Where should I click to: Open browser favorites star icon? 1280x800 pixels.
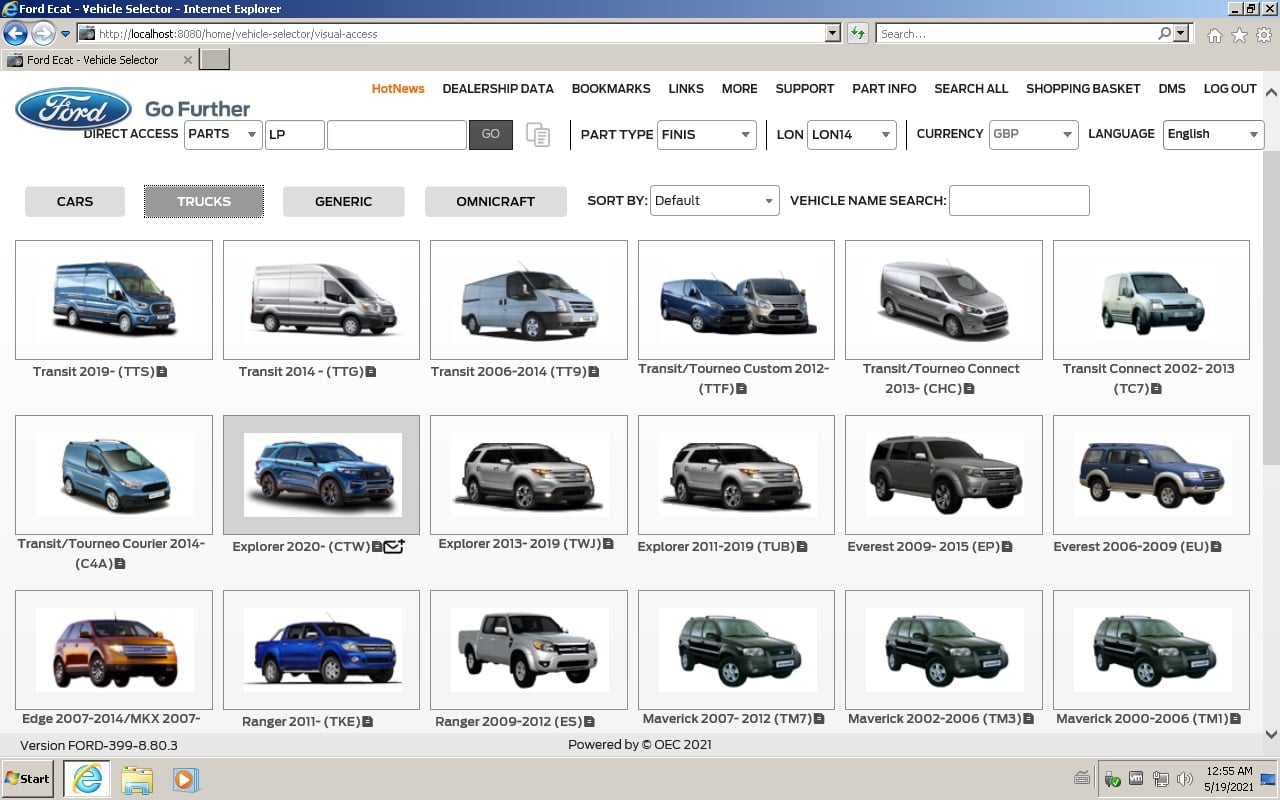tap(1239, 35)
